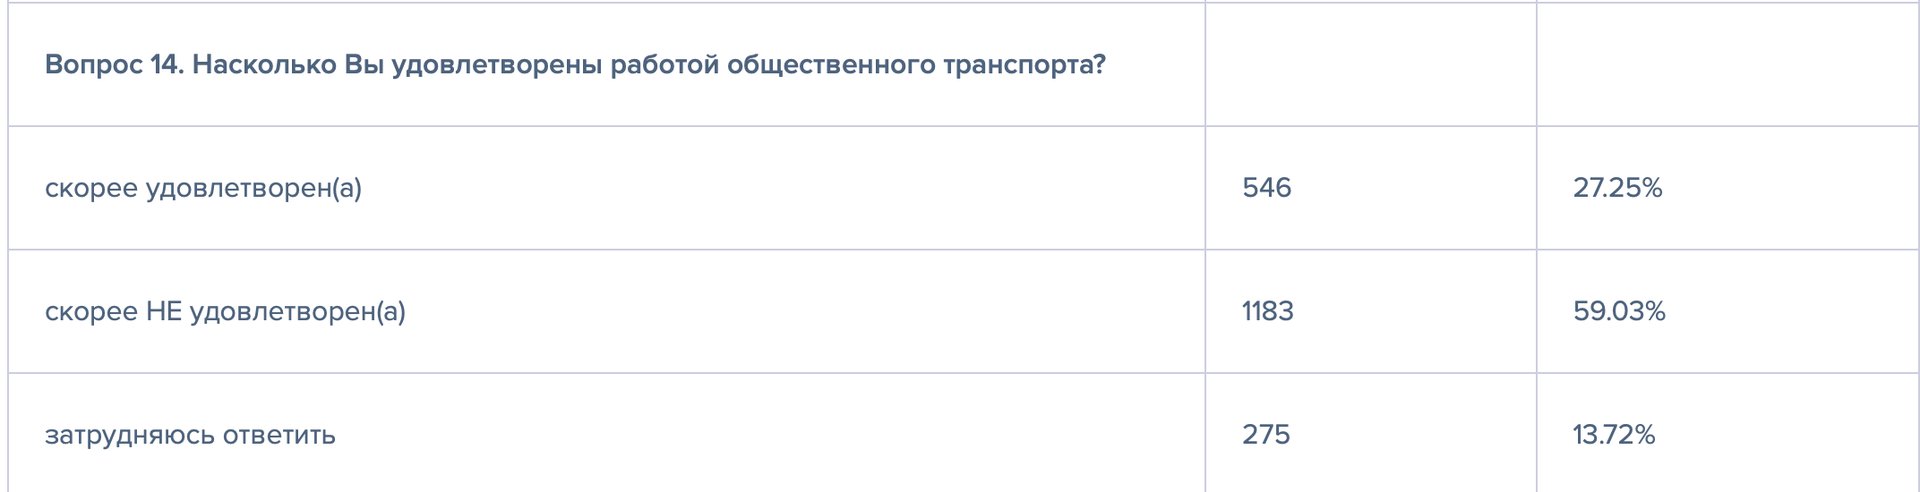Select the 'затрудняюсь ответить' answer cell
This screenshot has width=1920, height=492.
coord(190,436)
